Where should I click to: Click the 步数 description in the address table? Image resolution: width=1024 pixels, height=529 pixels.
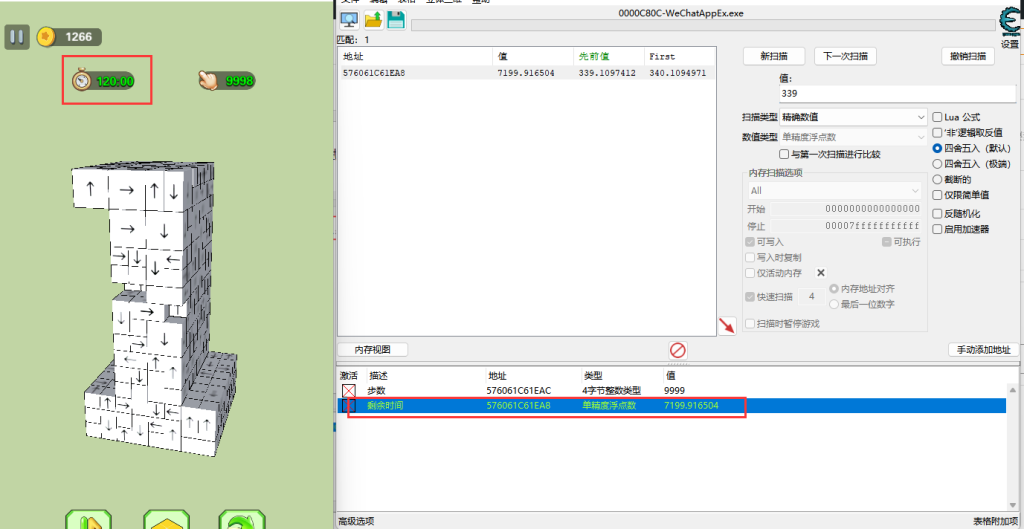coord(377,391)
